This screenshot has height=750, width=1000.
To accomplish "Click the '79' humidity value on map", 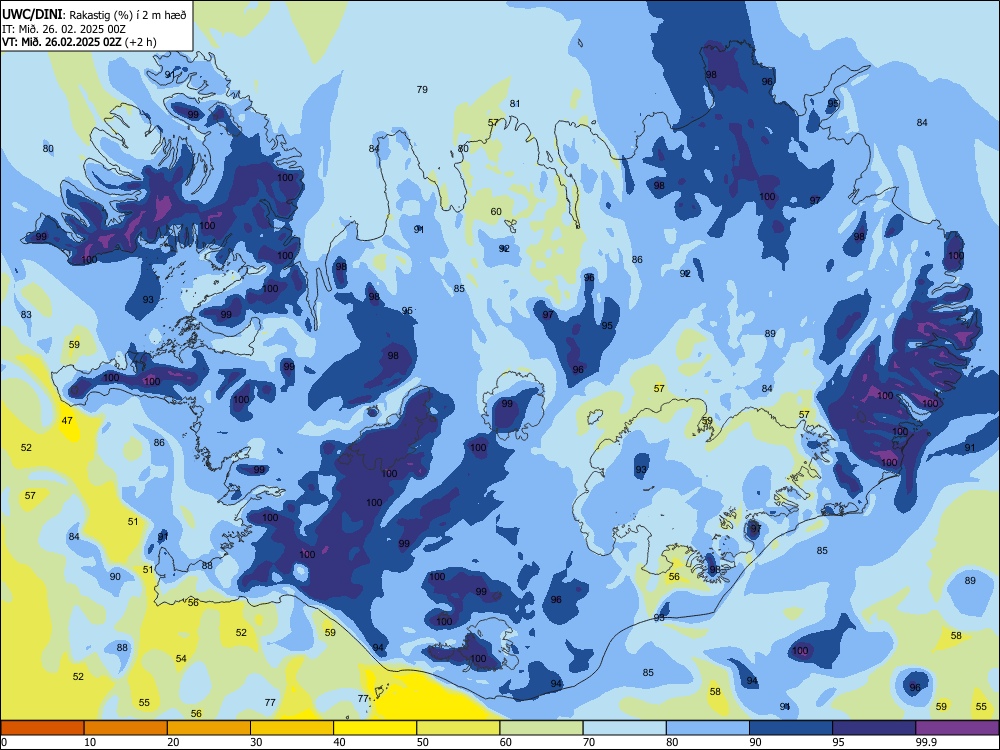I will pos(422,89).
